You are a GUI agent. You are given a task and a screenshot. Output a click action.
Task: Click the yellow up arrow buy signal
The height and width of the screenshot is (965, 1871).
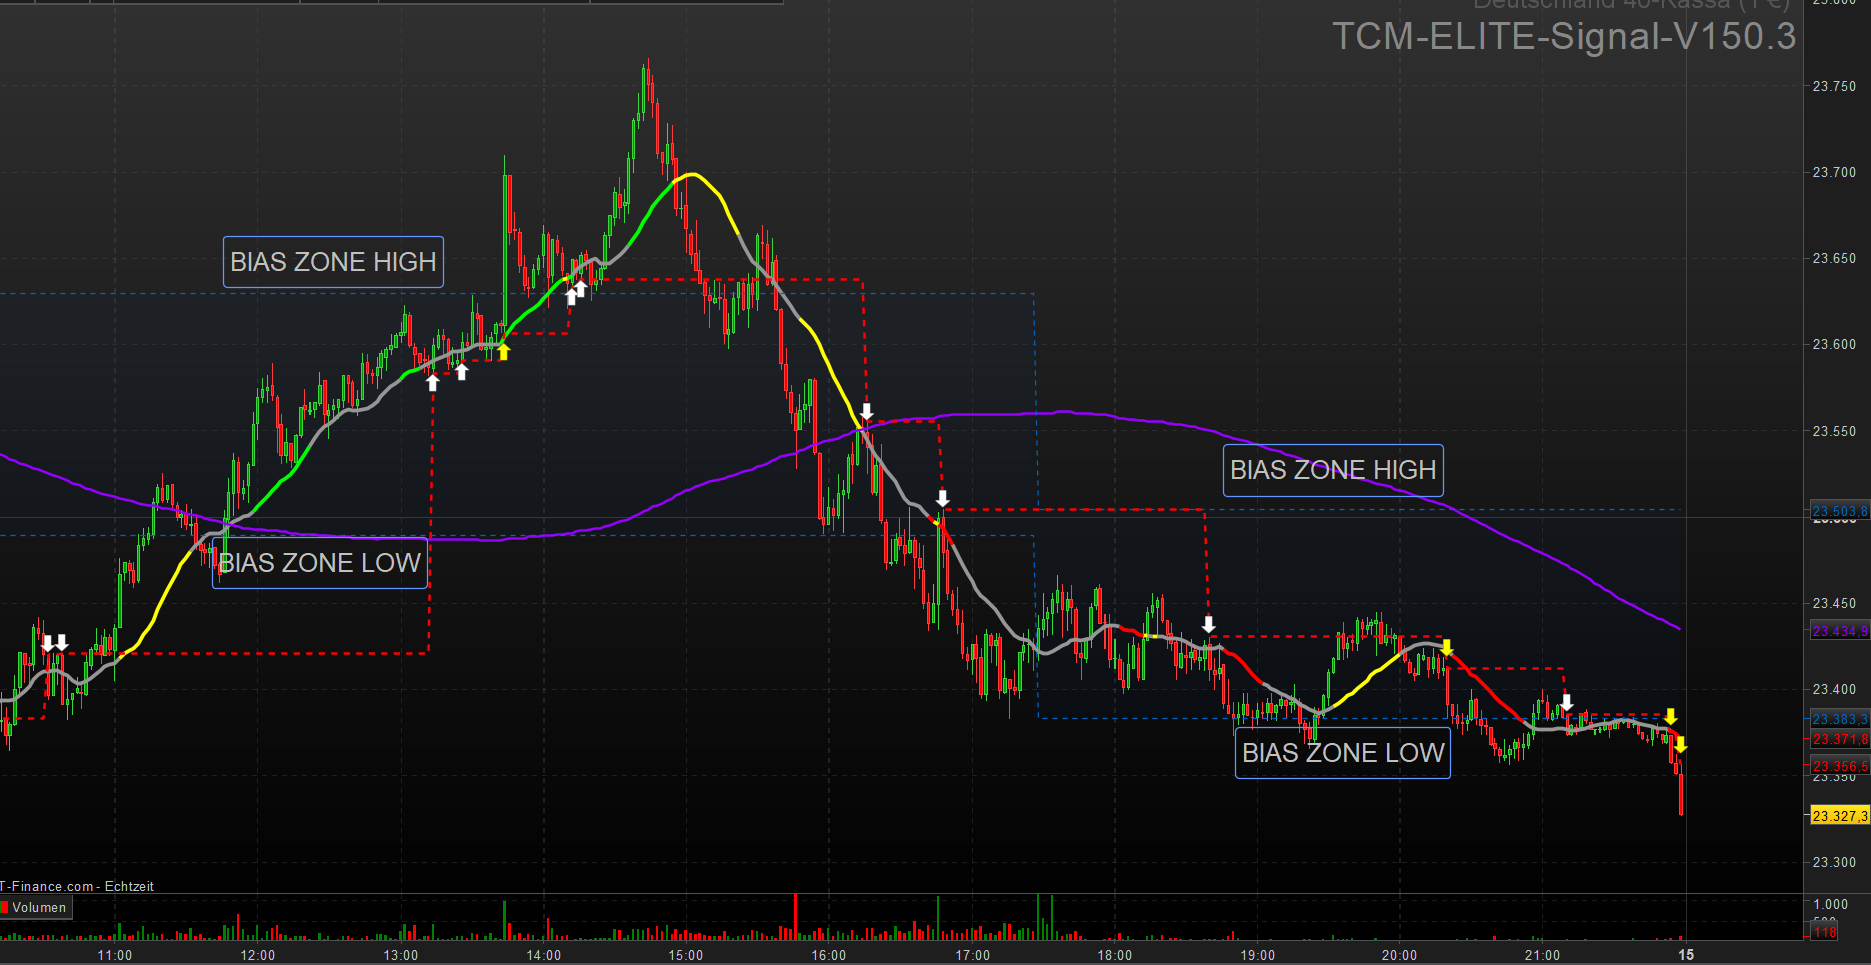(503, 351)
